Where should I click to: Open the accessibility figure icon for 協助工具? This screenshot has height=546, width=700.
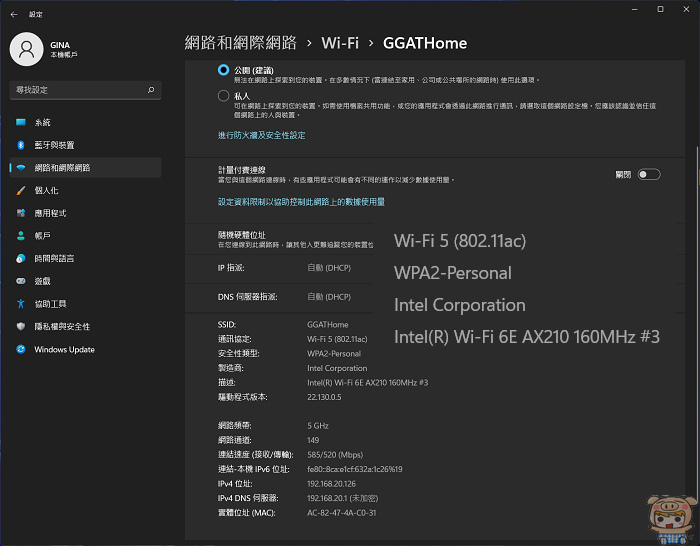tap(21, 304)
